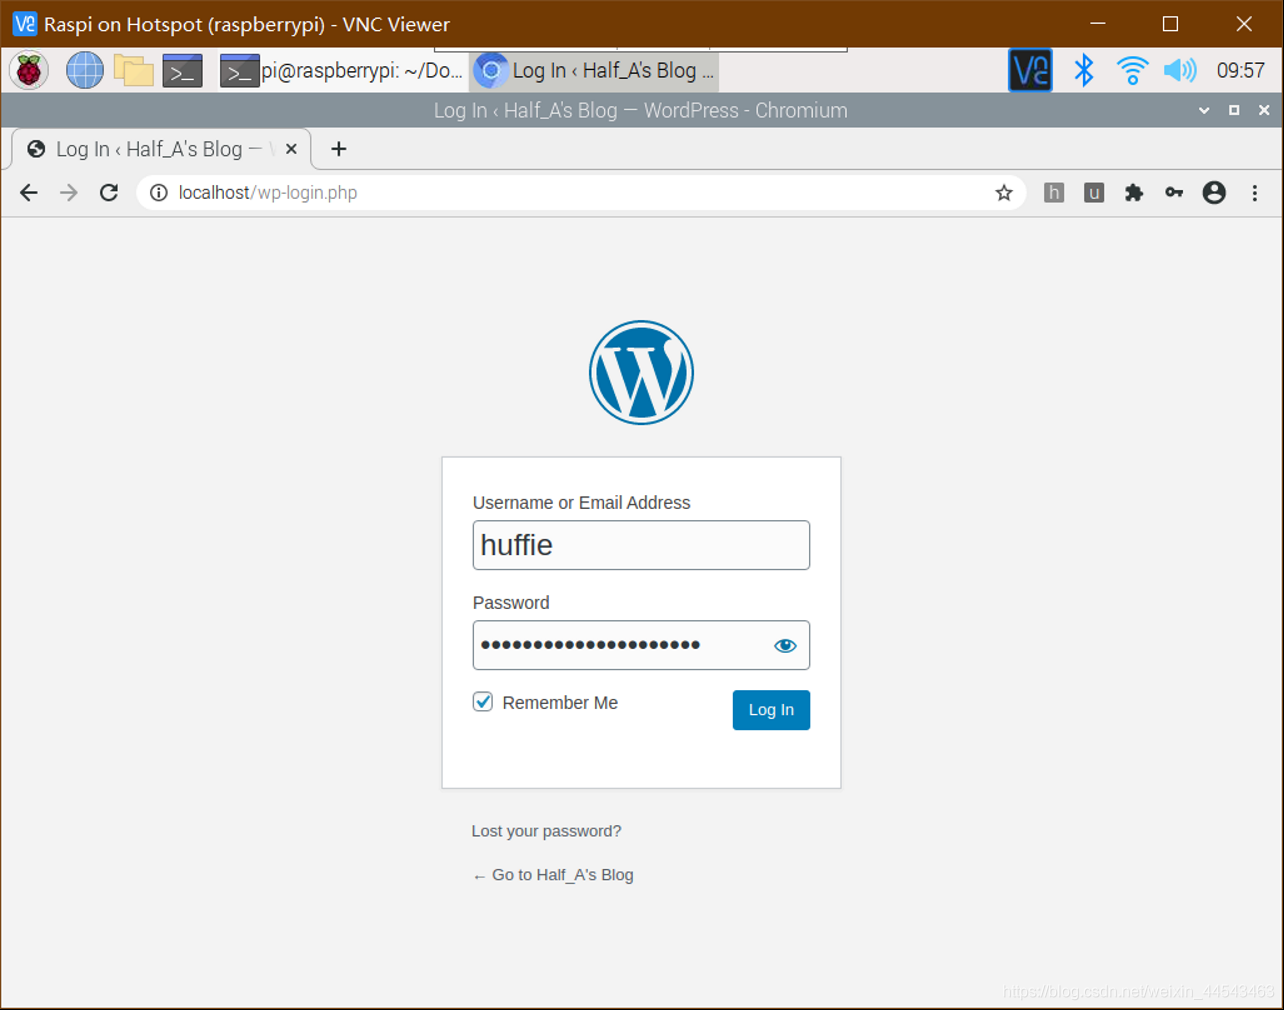Click the 09:57 panel clock
Viewport: 1284px width, 1010px height.
pos(1240,71)
